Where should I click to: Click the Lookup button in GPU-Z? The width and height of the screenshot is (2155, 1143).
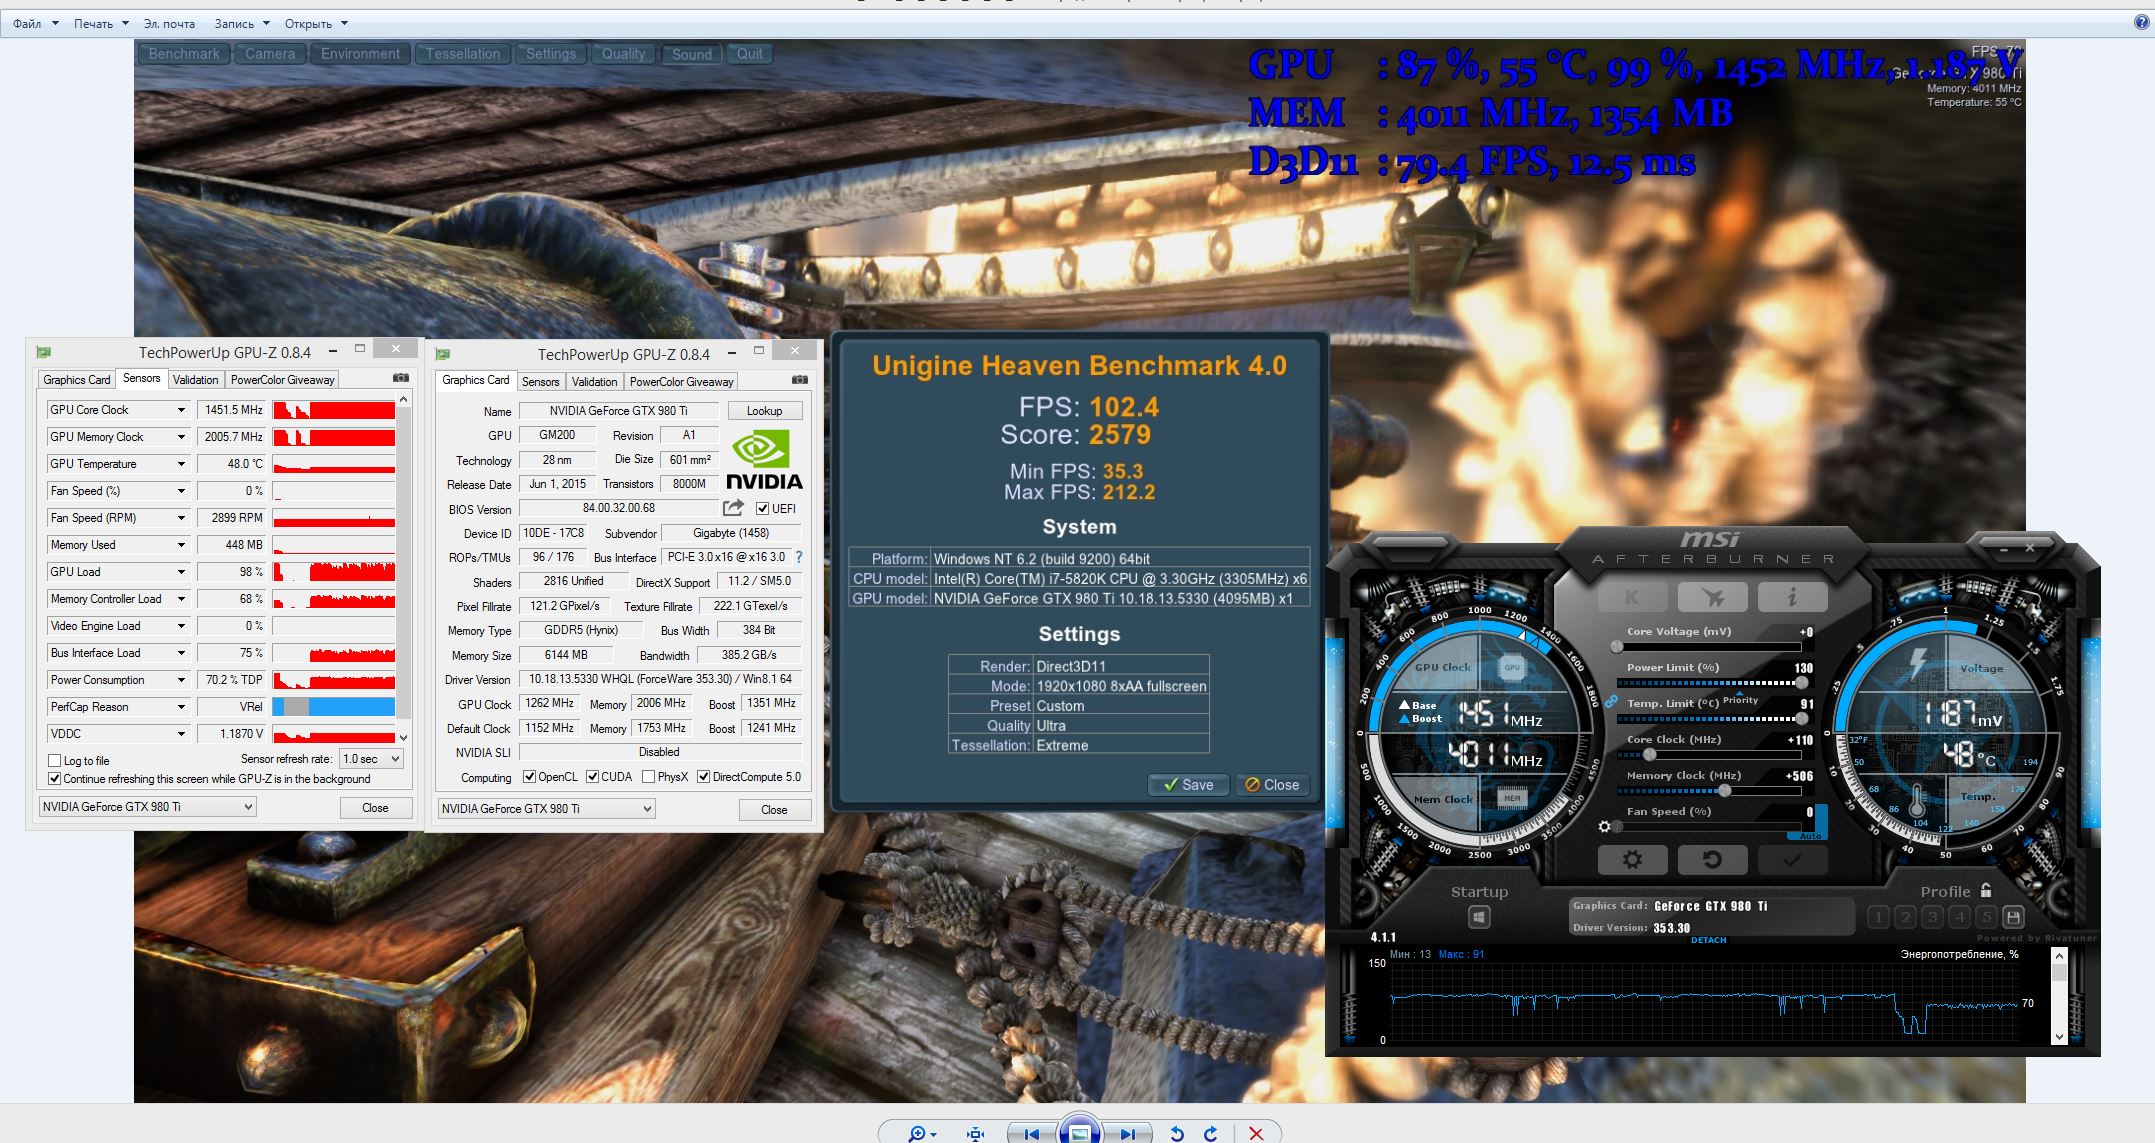[764, 411]
